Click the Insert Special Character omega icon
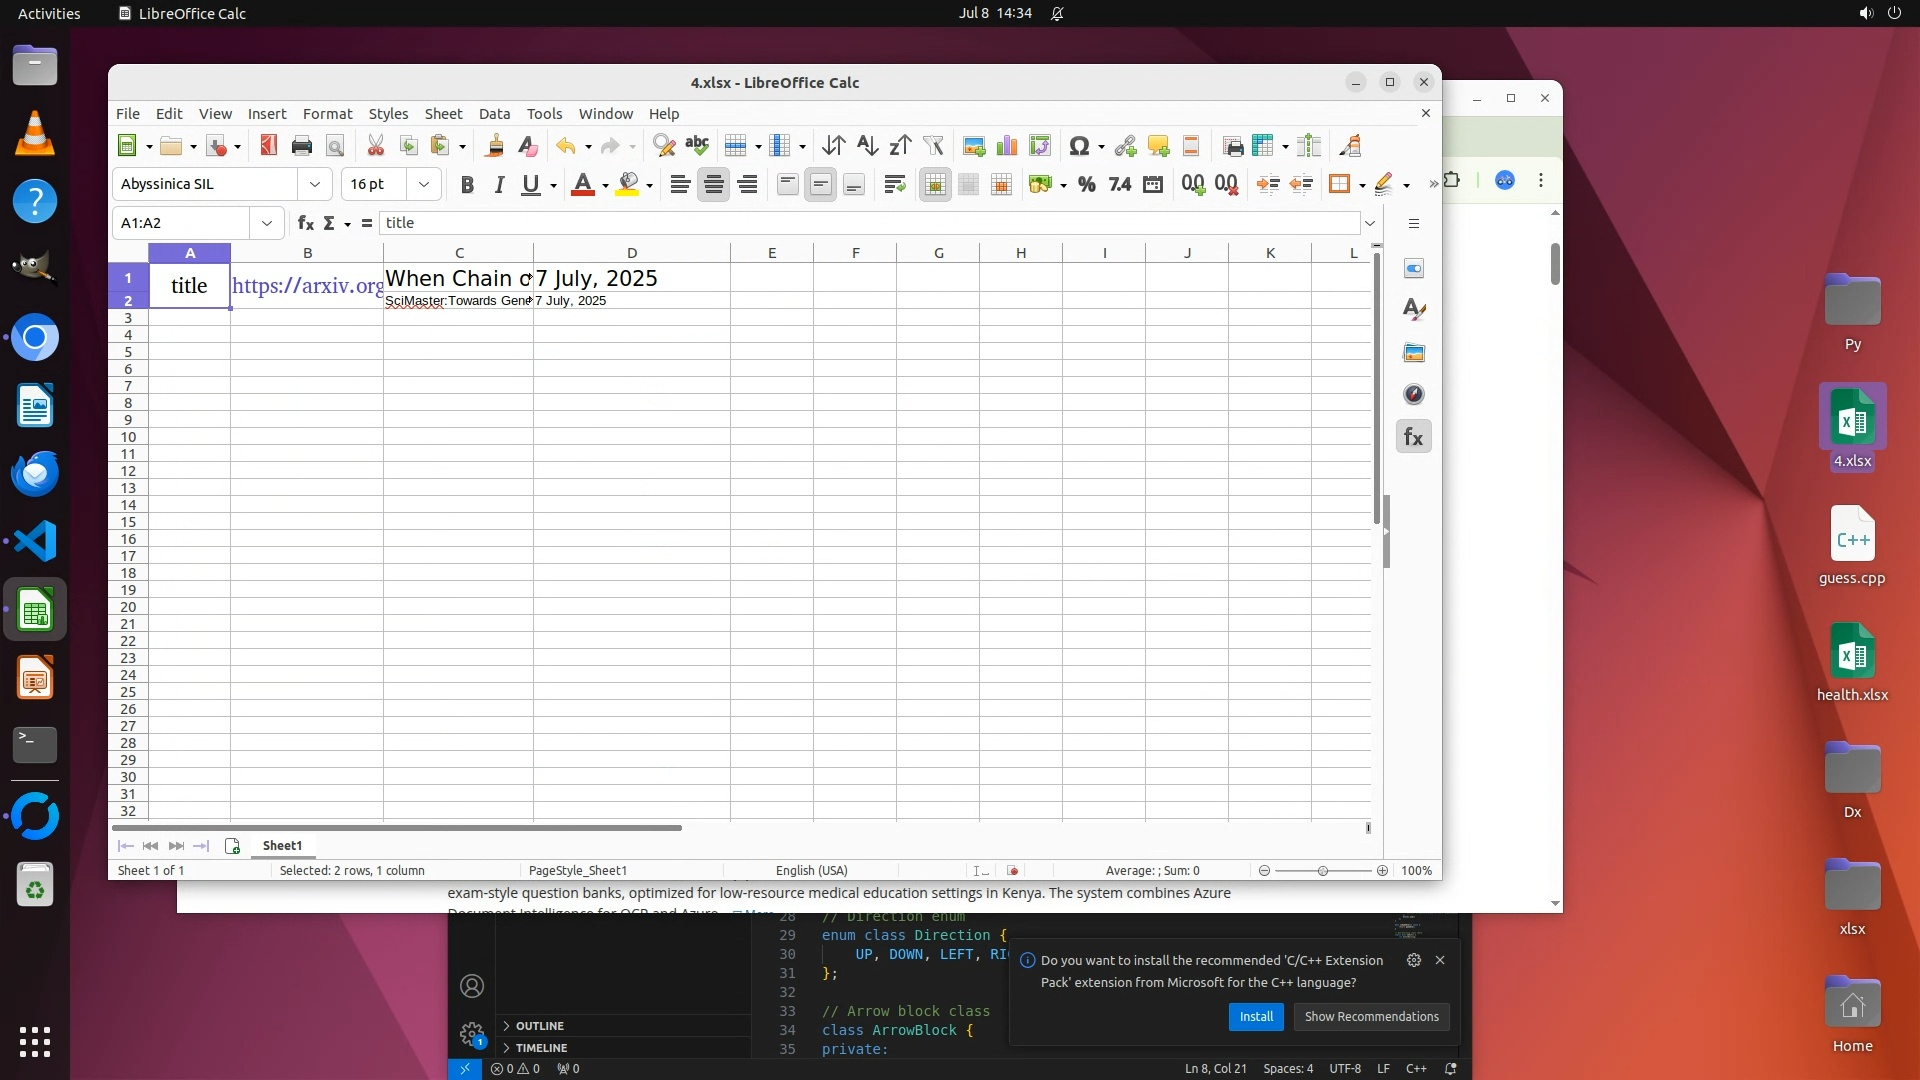The width and height of the screenshot is (1920, 1080). [x=1078, y=146]
